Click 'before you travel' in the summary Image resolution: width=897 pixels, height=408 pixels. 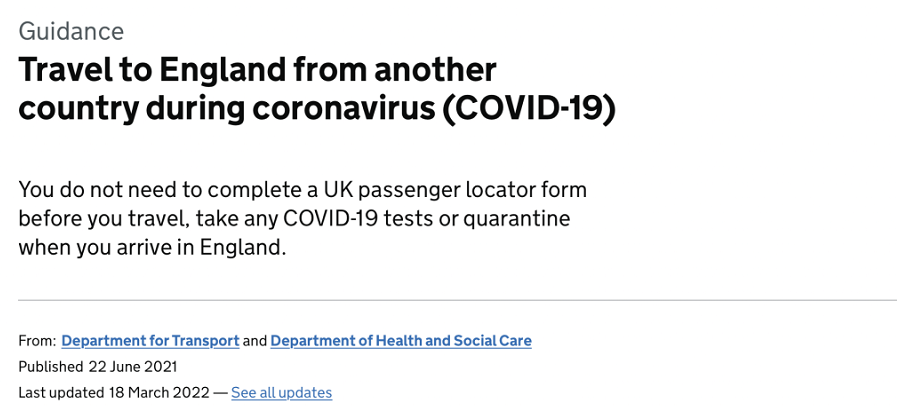click(89, 220)
